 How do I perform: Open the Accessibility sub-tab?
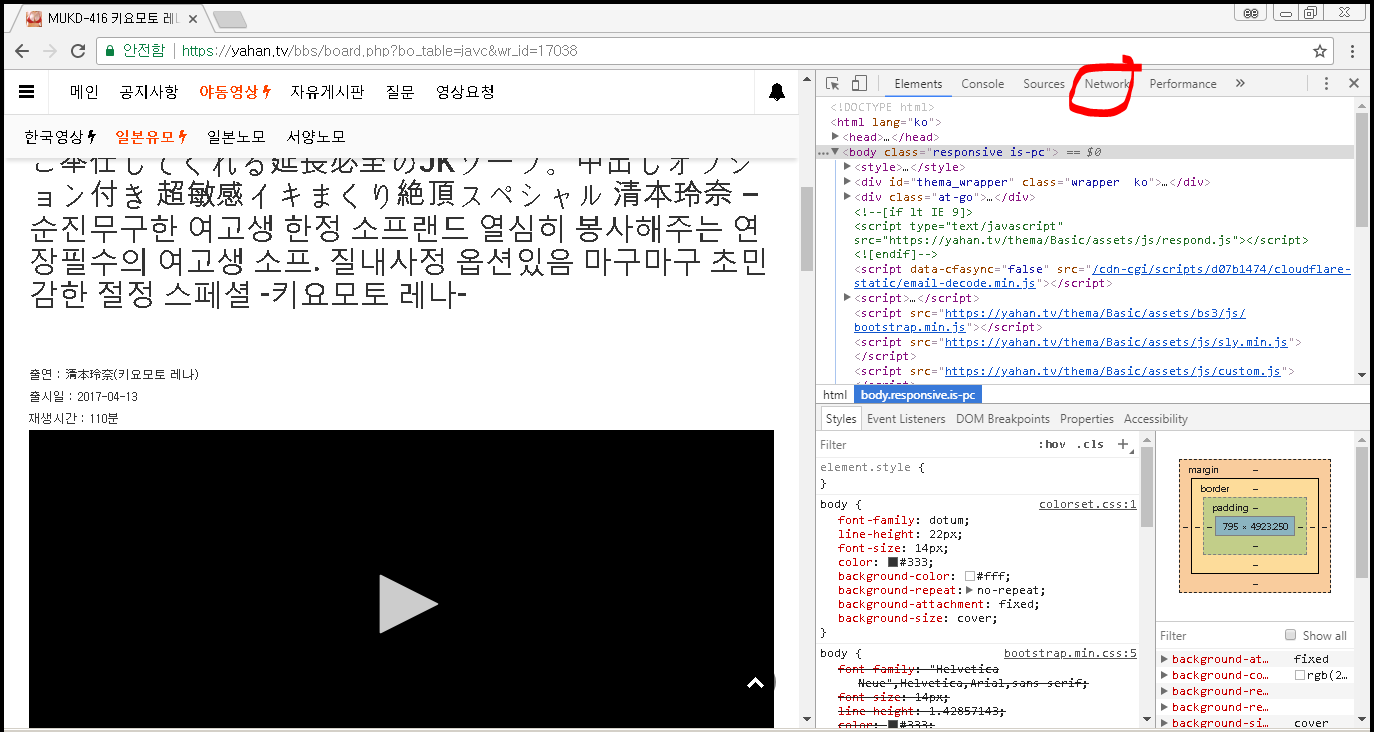point(1156,419)
